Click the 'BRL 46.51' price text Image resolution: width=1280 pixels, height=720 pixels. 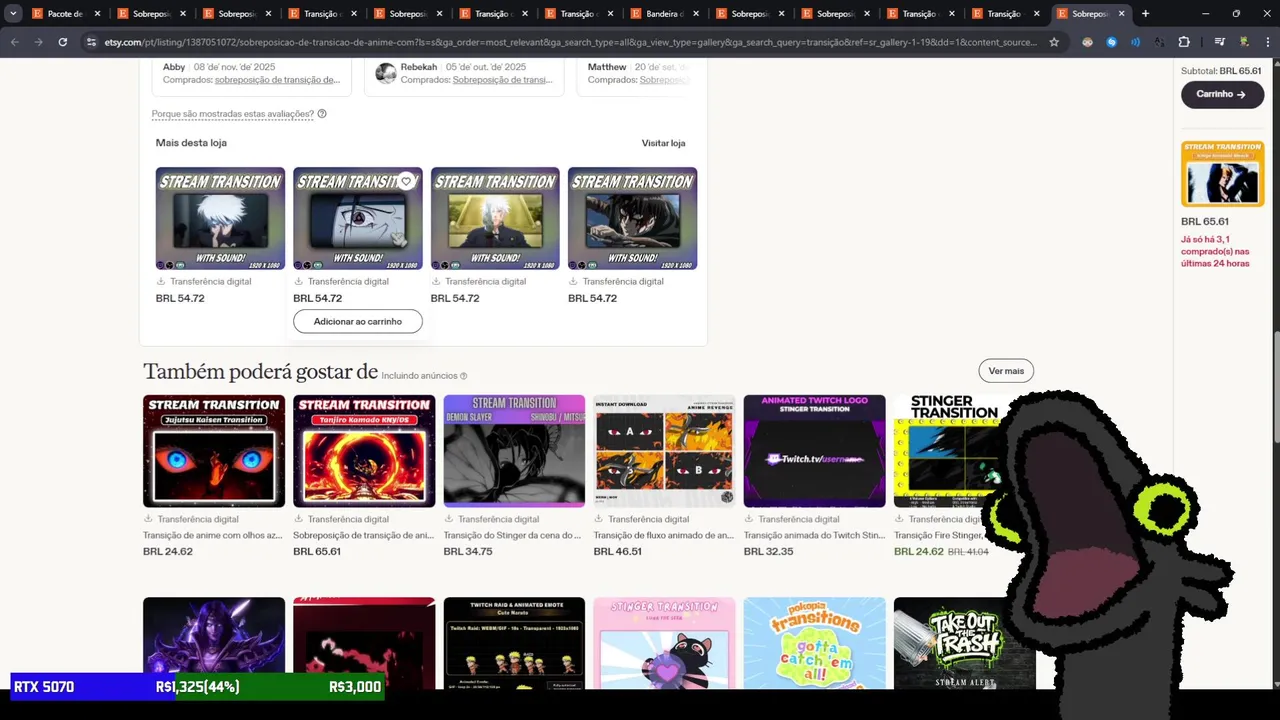618,551
